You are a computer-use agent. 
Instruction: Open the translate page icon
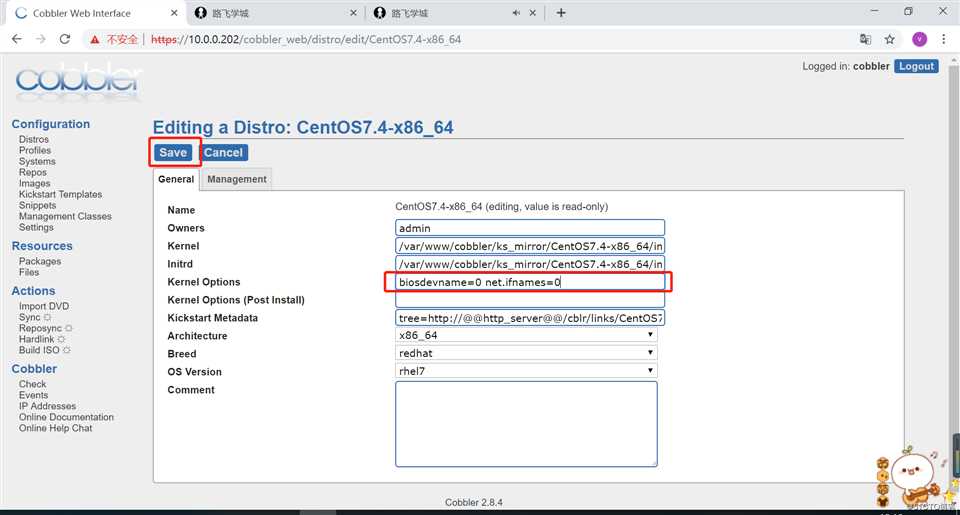tap(865, 39)
